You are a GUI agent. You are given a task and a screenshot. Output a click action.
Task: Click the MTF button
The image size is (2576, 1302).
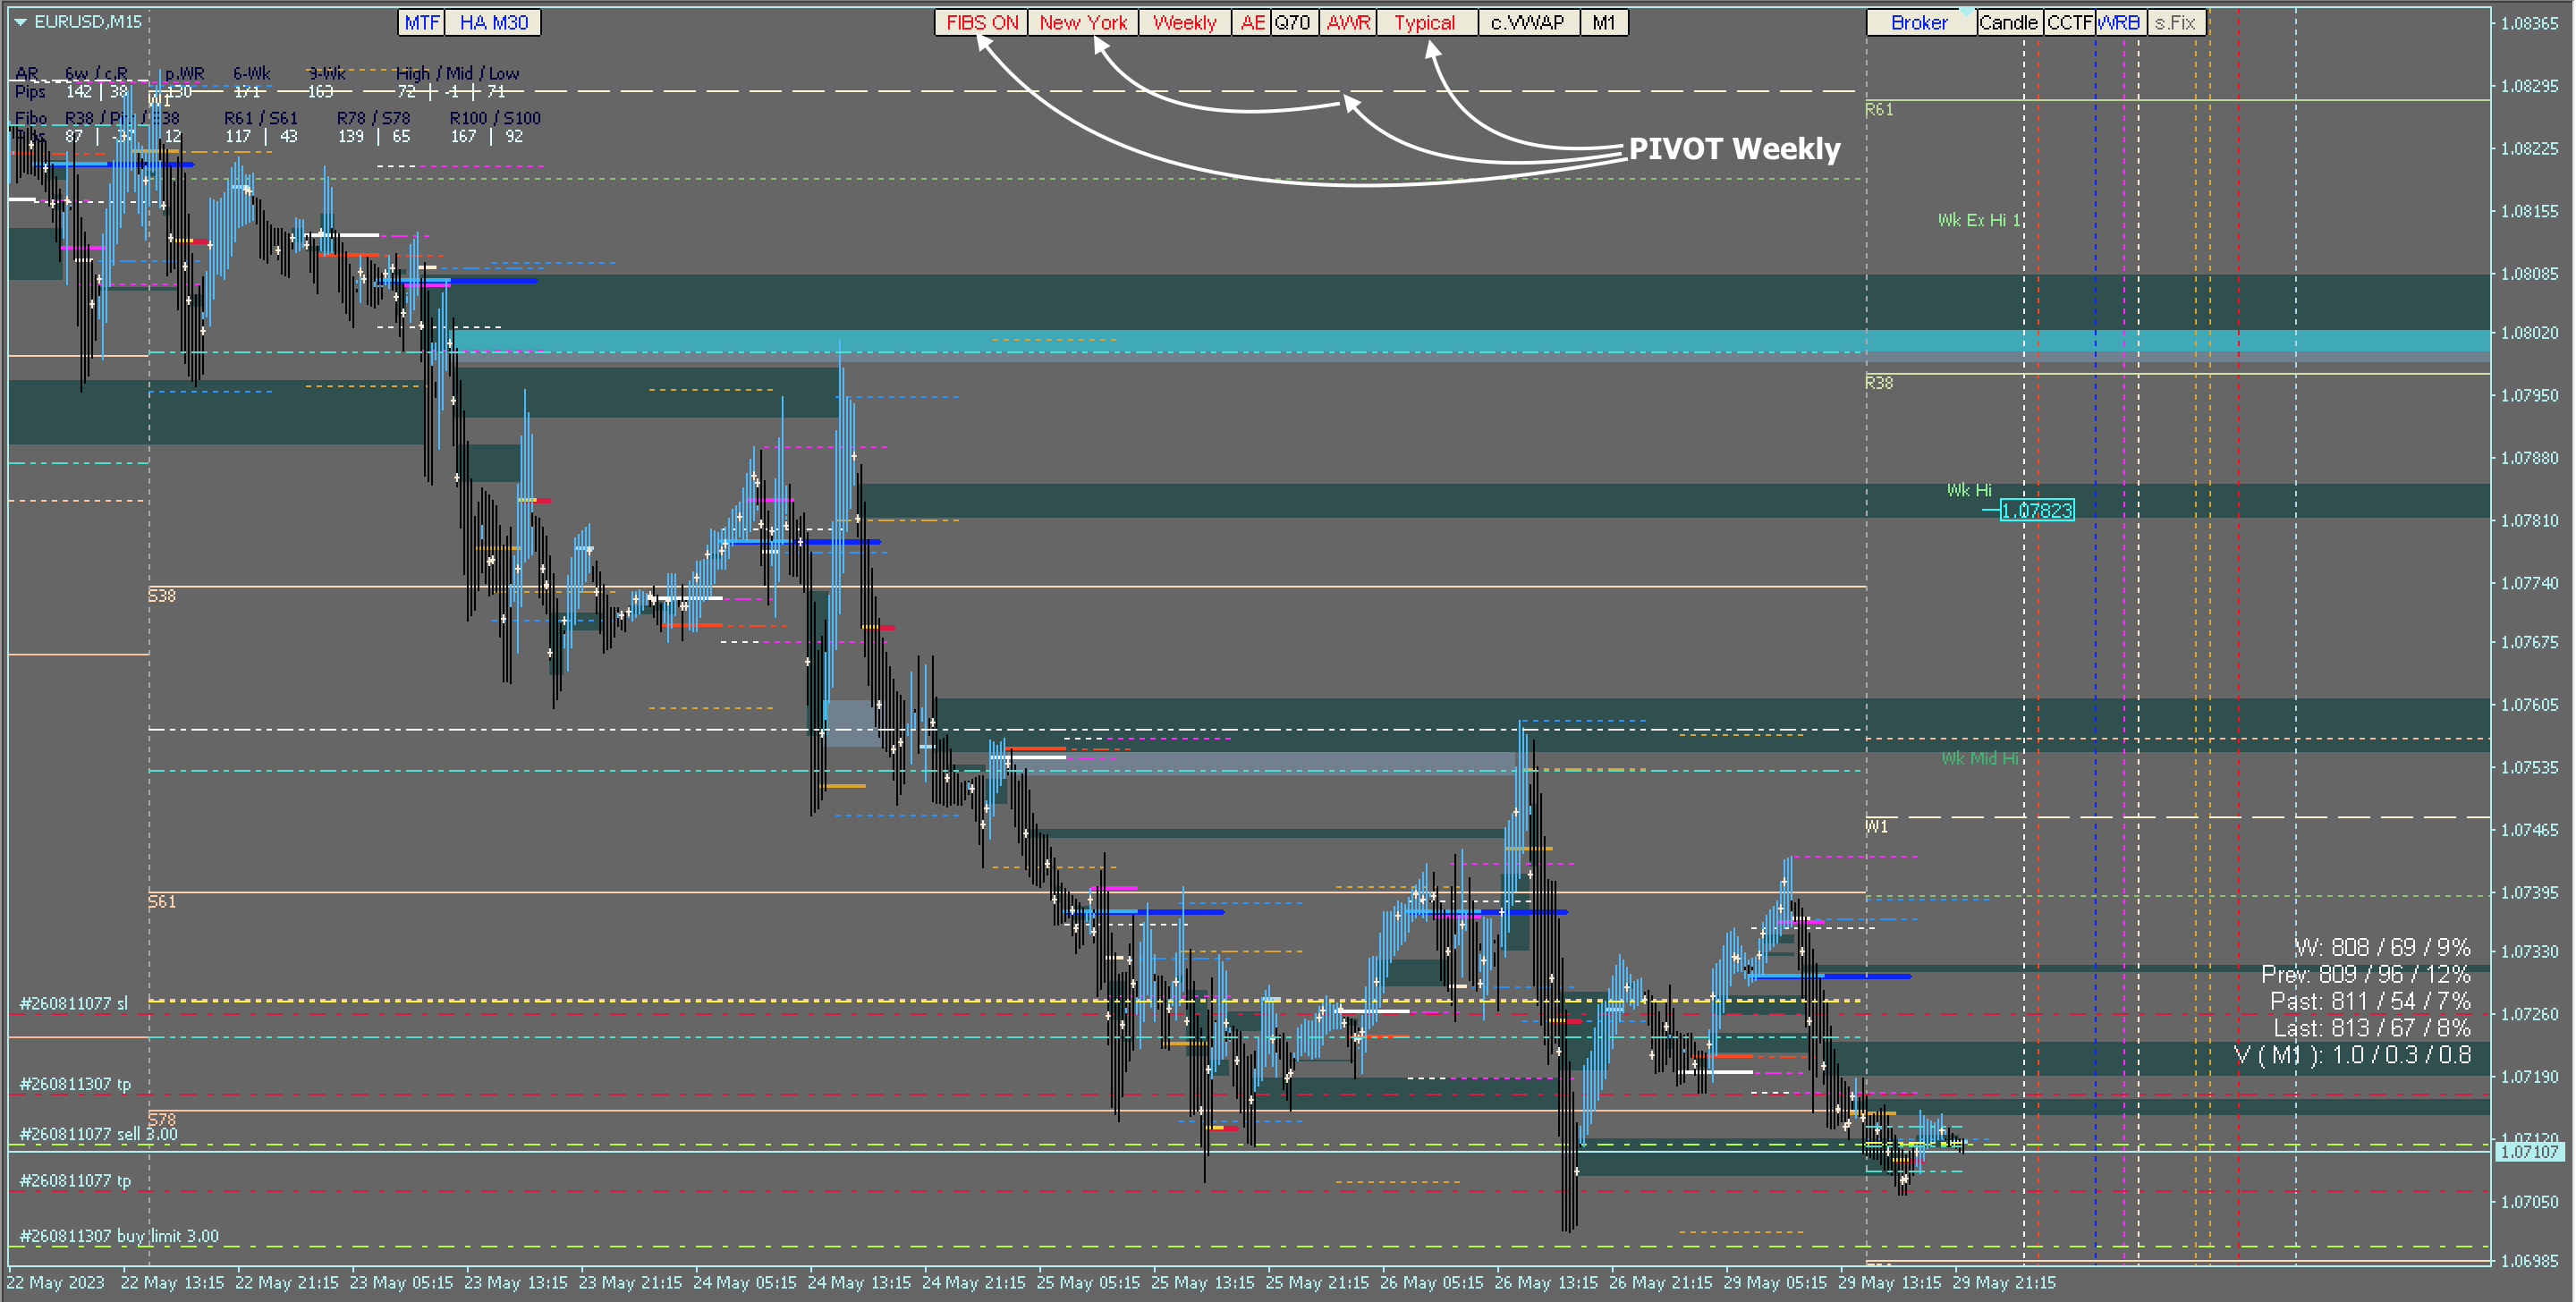pyautogui.click(x=422, y=22)
